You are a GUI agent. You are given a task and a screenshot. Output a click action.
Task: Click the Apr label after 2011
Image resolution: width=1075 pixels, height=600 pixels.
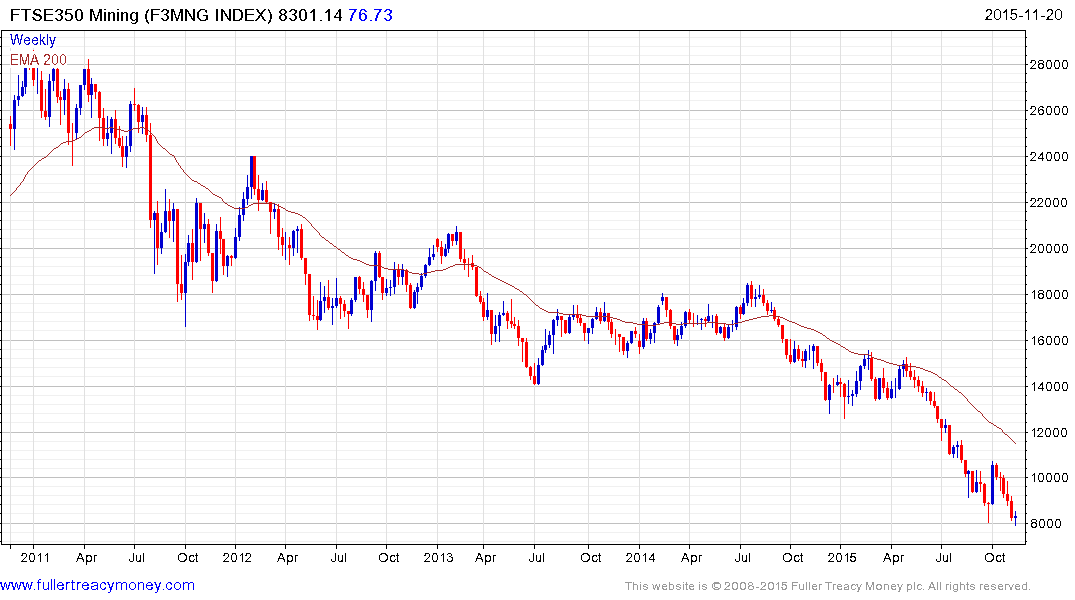[86, 558]
